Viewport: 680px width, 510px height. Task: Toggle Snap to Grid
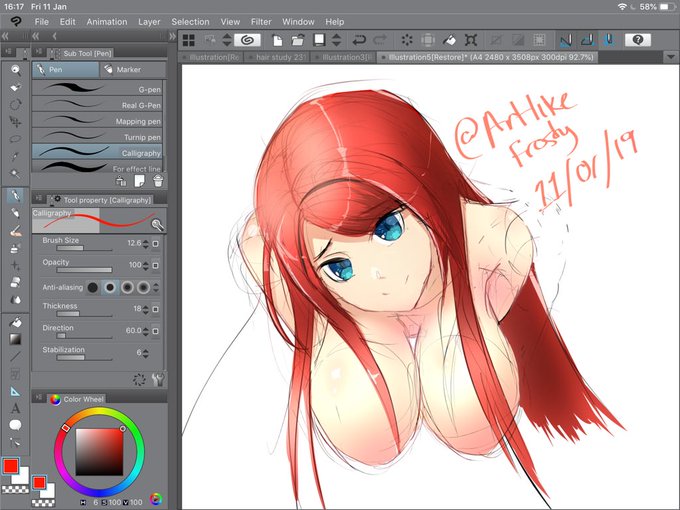(x=609, y=40)
